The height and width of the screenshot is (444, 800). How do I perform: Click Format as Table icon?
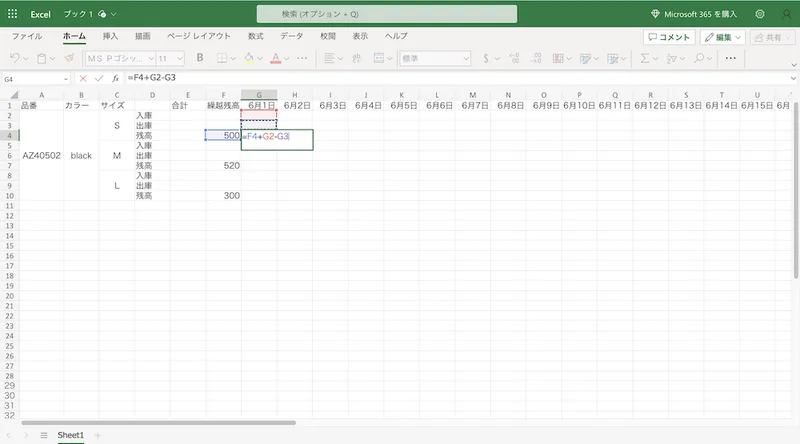(x=613, y=58)
